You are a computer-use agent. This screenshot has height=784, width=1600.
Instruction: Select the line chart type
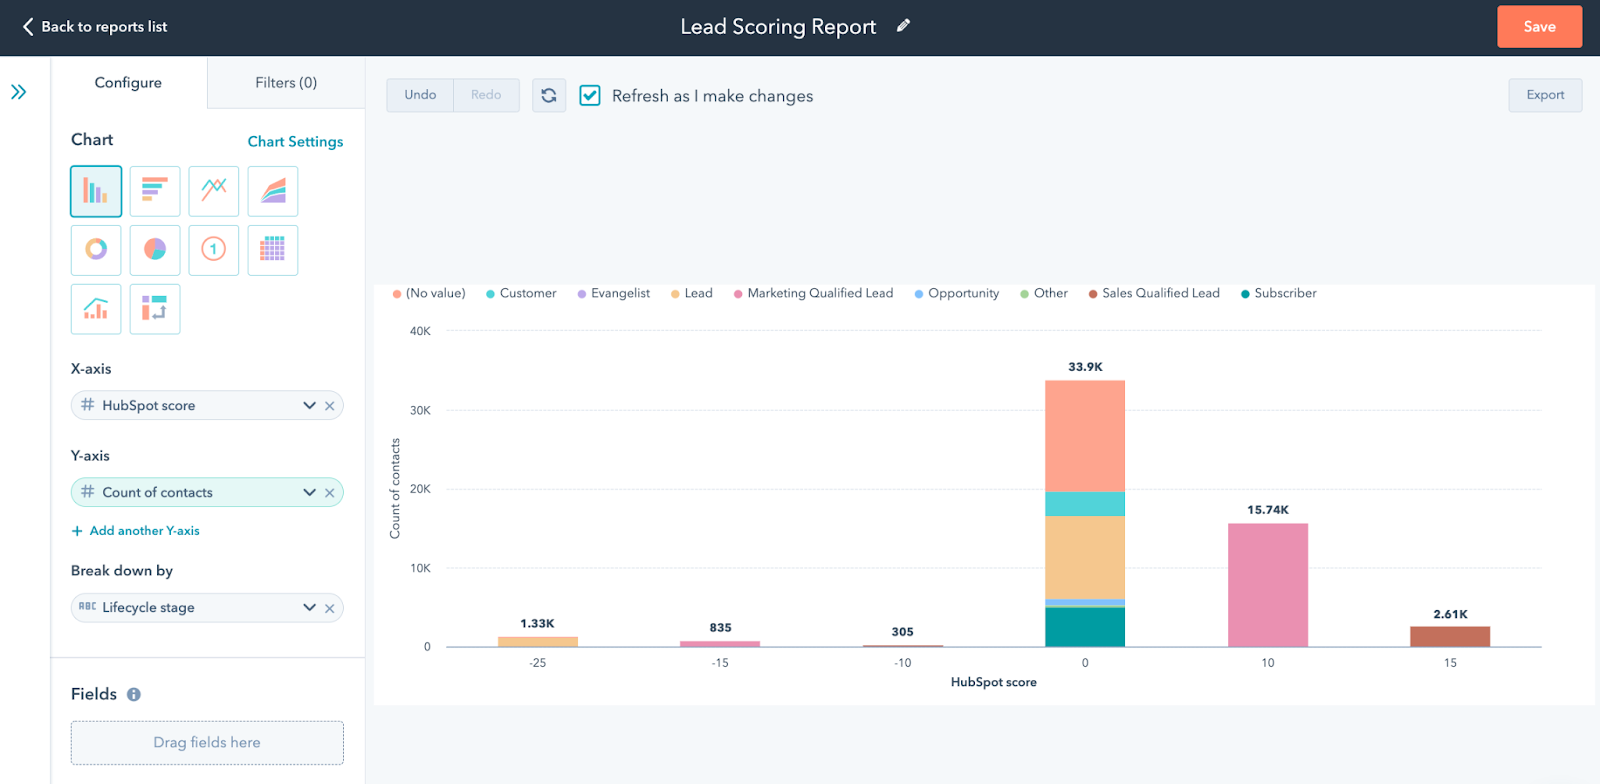pos(214,191)
